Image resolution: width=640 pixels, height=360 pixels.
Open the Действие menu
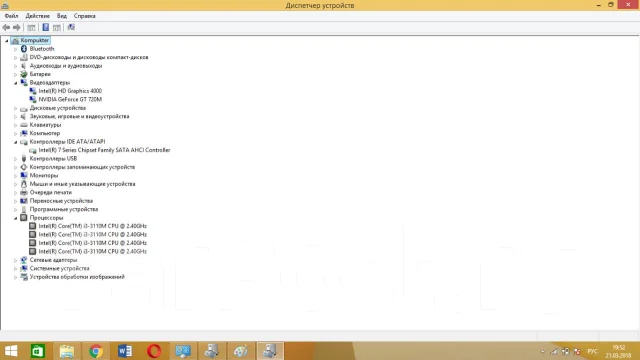pyautogui.click(x=38, y=16)
